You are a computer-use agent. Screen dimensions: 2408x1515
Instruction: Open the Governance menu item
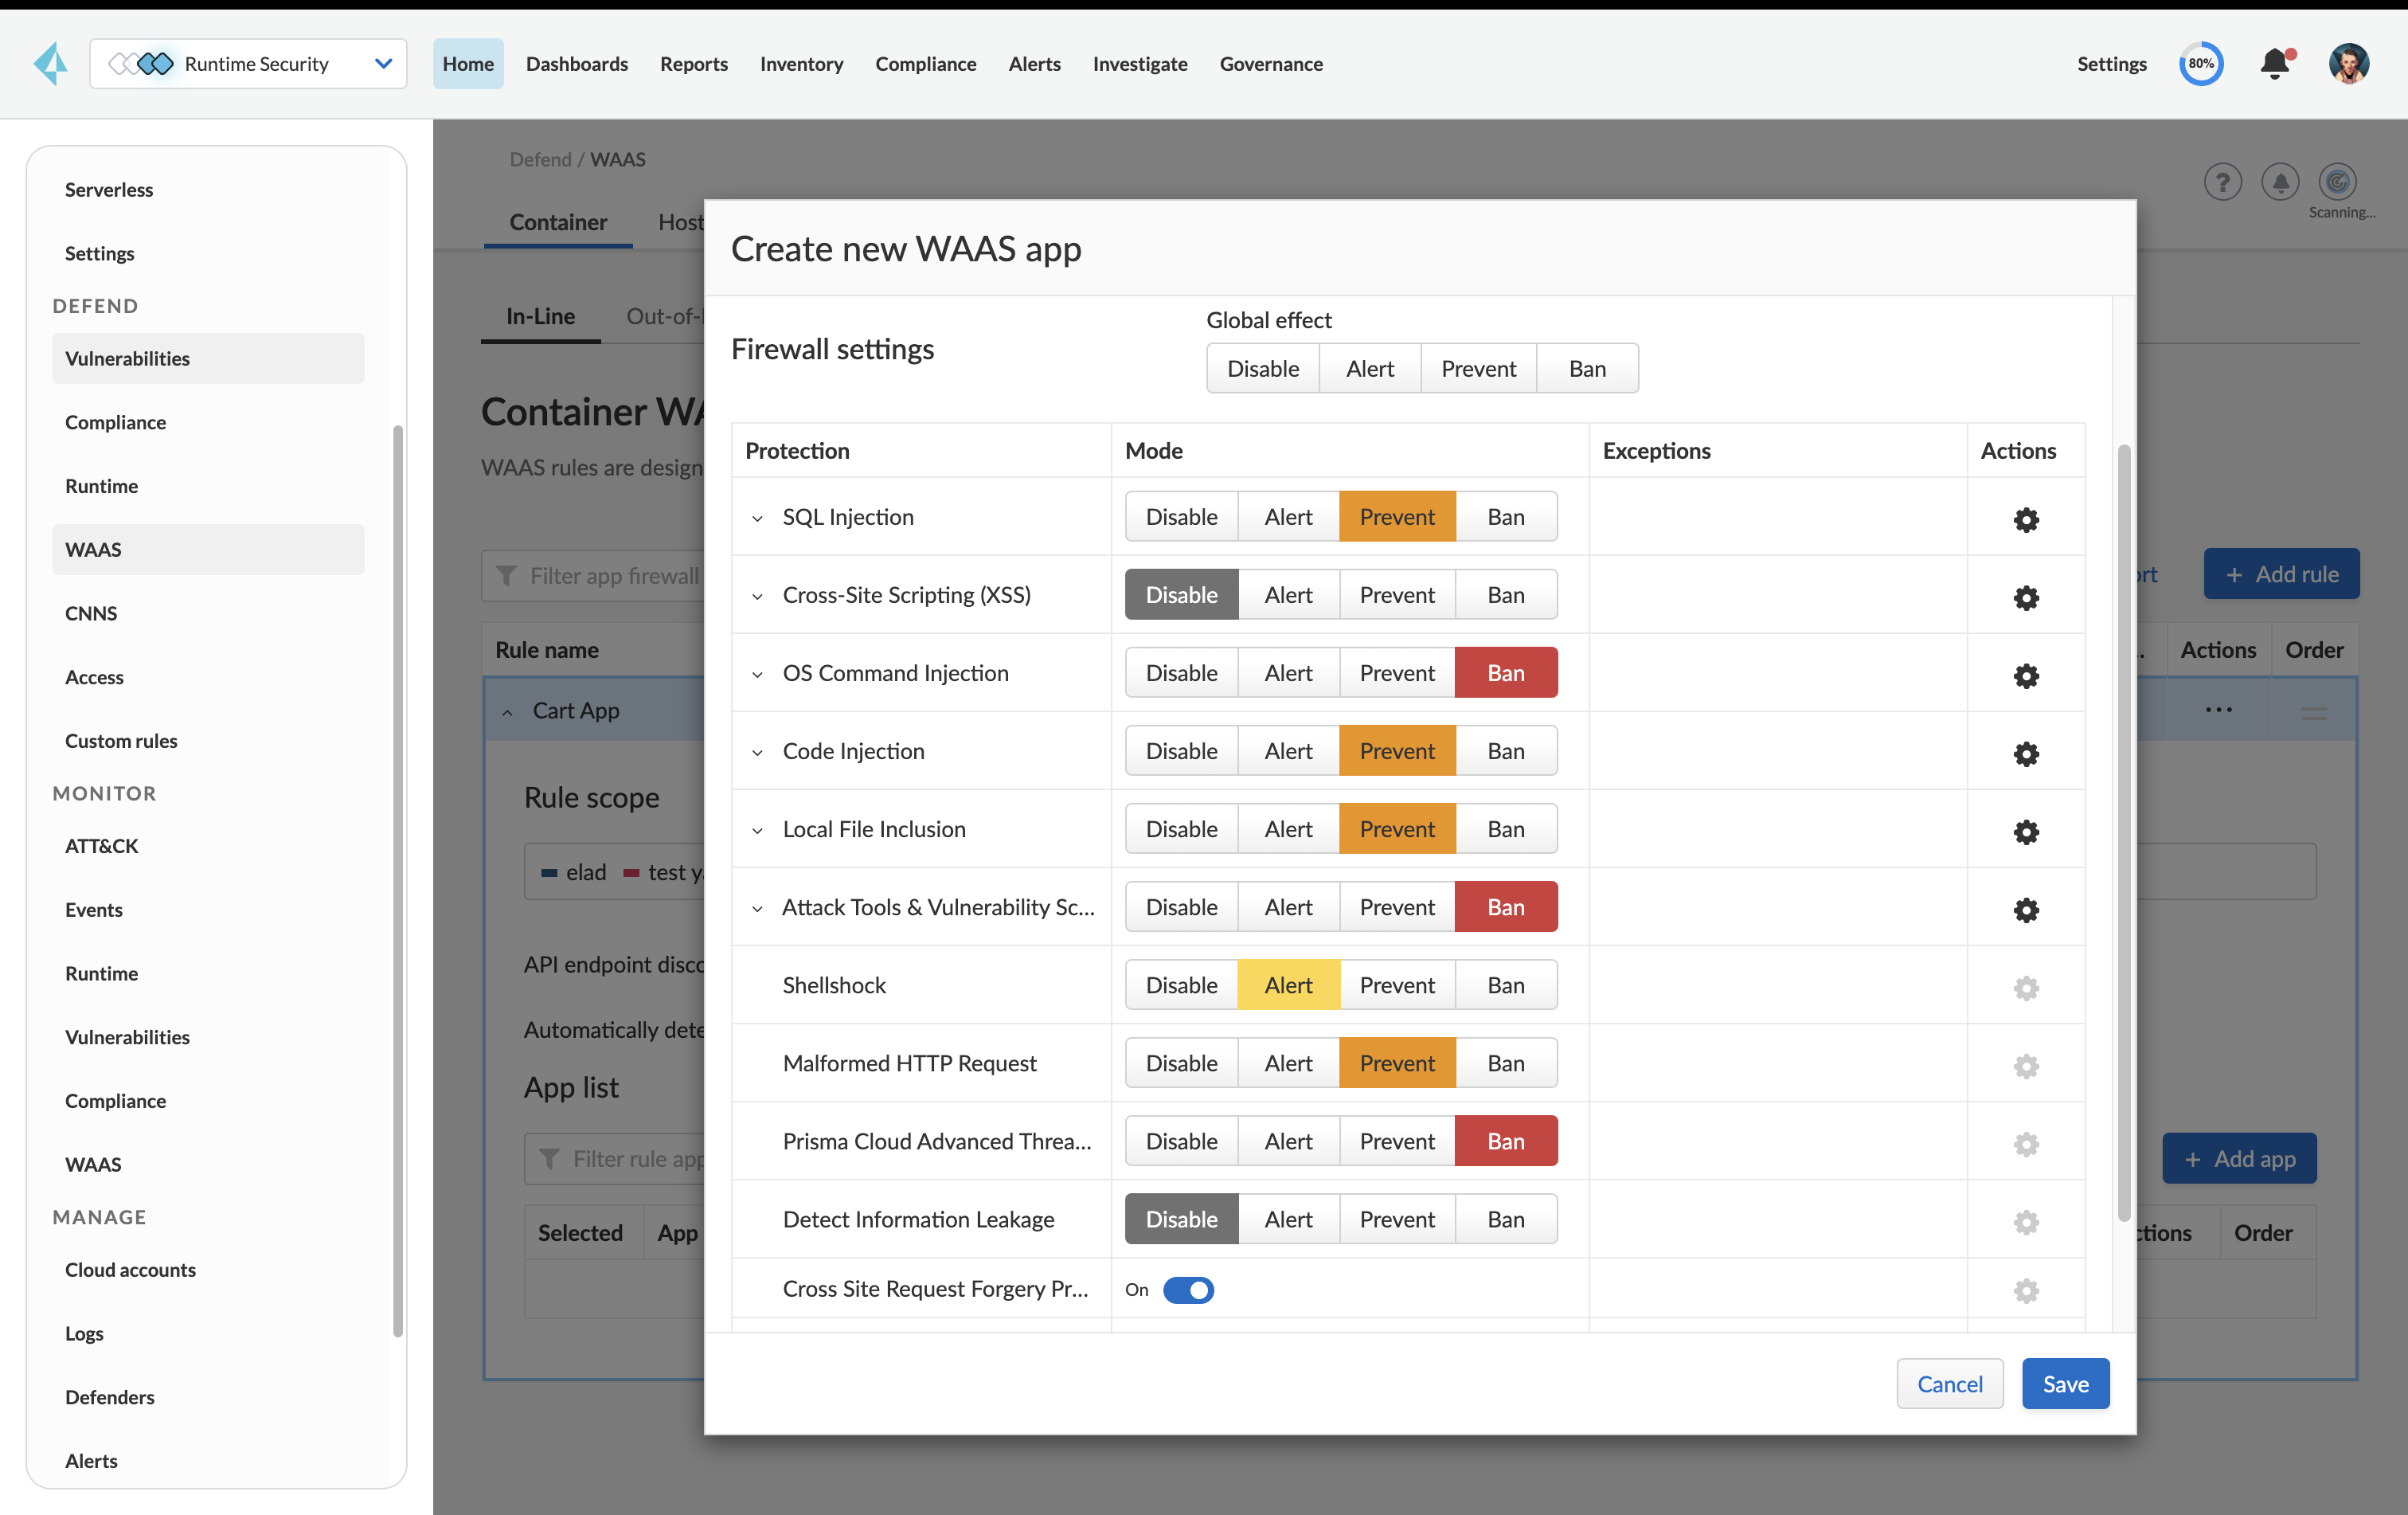(1271, 63)
